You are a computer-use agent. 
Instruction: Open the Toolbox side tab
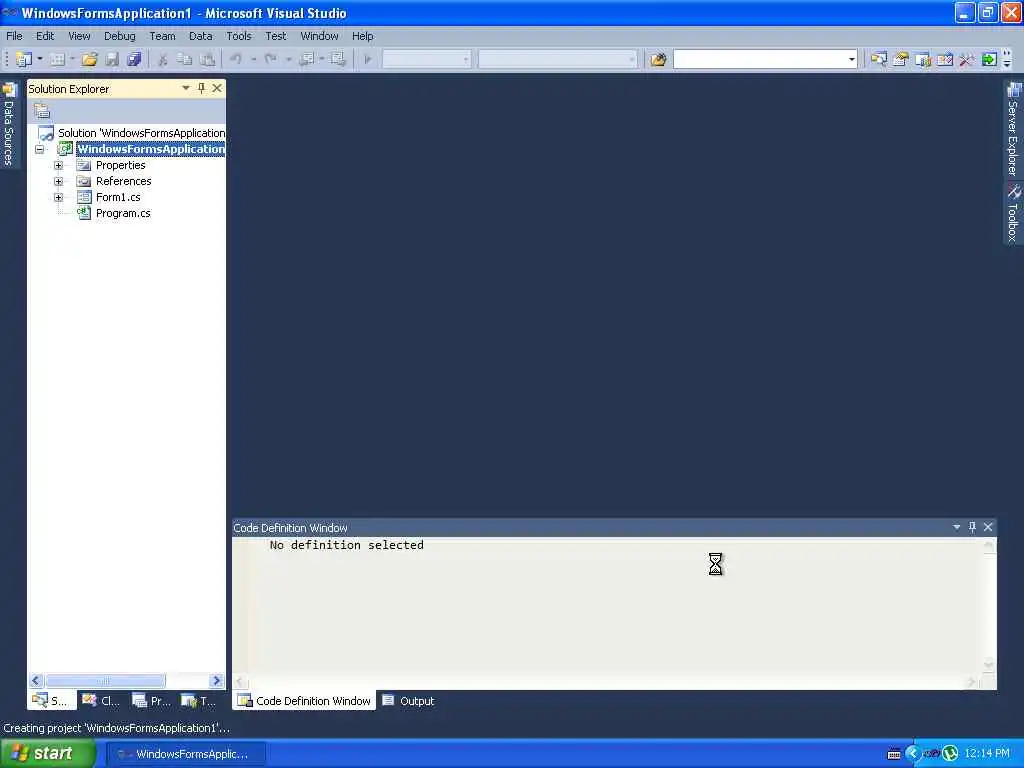(1013, 214)
